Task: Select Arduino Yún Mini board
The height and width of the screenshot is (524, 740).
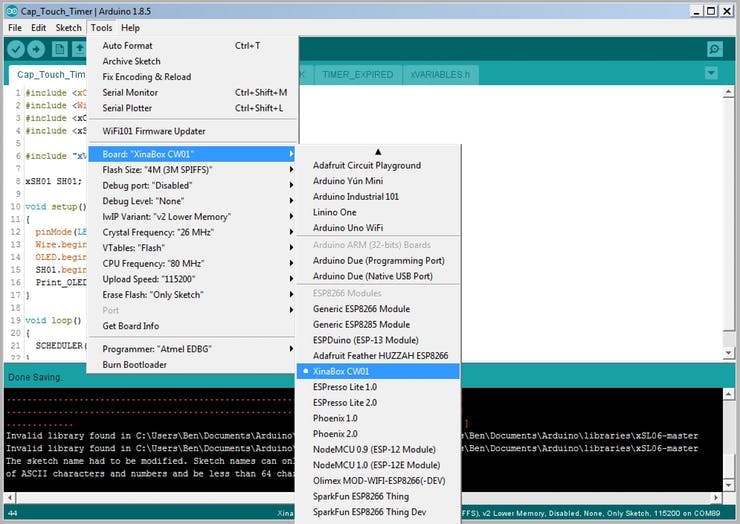Action: coord(378,181)
